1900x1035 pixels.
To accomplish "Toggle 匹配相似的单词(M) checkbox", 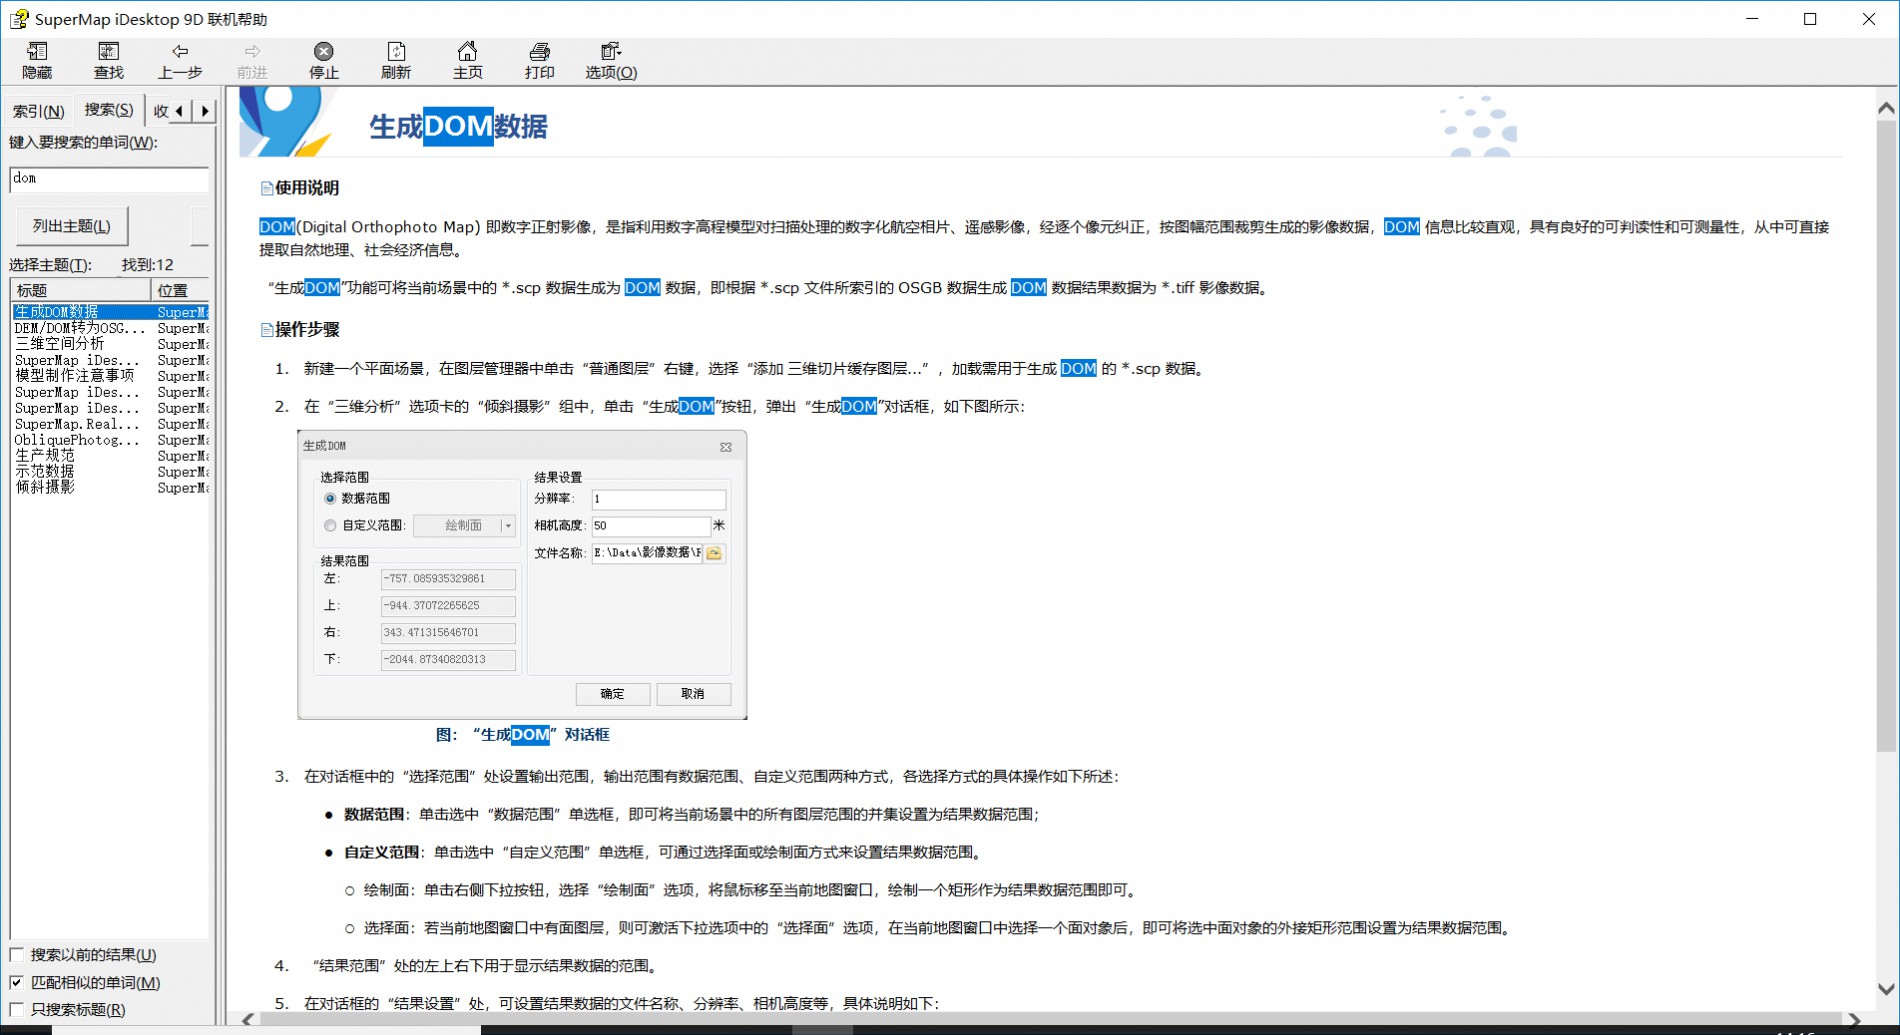I will pyautogui.click(x=17, y=983).
